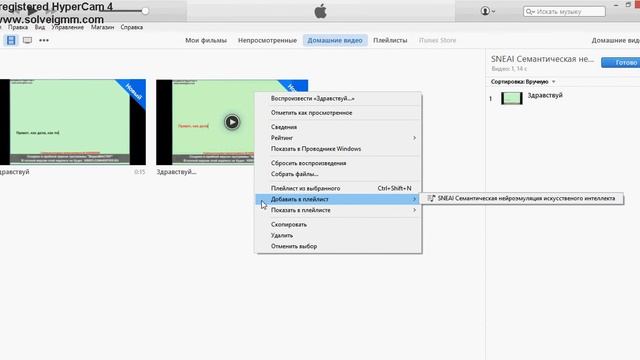Open the 'Управление' menu
This screenshot has width=640, height=360.
(67, 27)
